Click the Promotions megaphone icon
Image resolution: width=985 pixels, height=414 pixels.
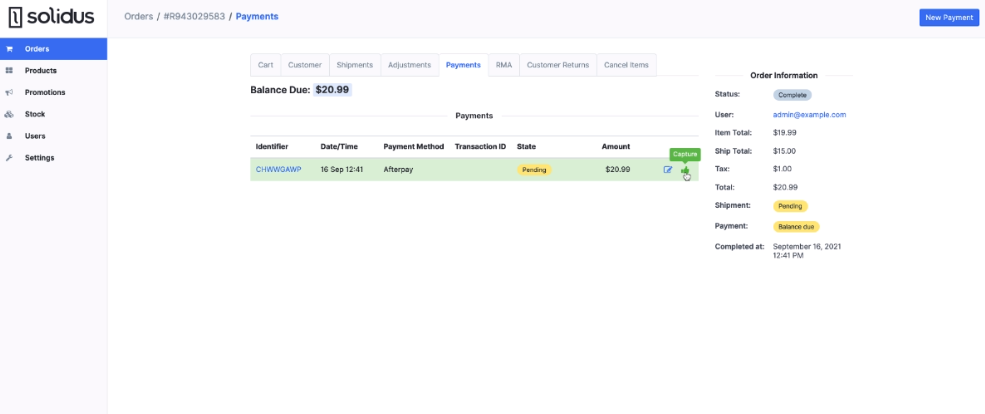click(x=10, y=92)
